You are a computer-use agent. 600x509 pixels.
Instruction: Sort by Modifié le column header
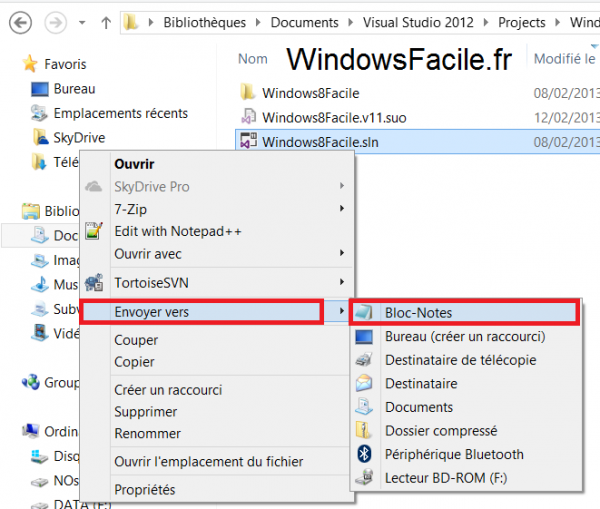click(565, 59)
